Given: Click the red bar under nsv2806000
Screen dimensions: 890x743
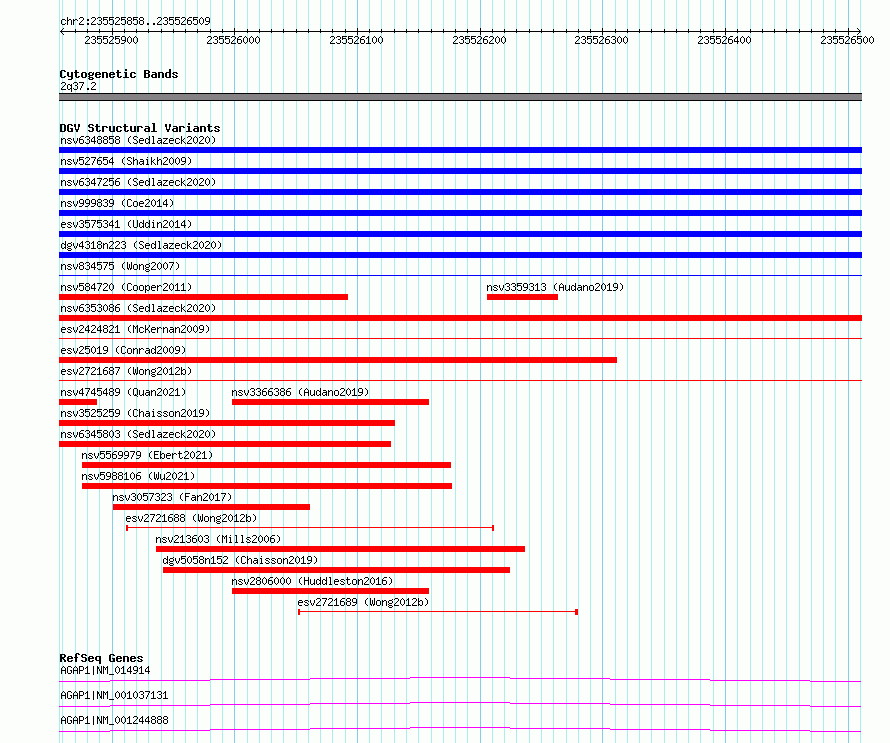Looking at the screenshot, I should coord(330,591).
